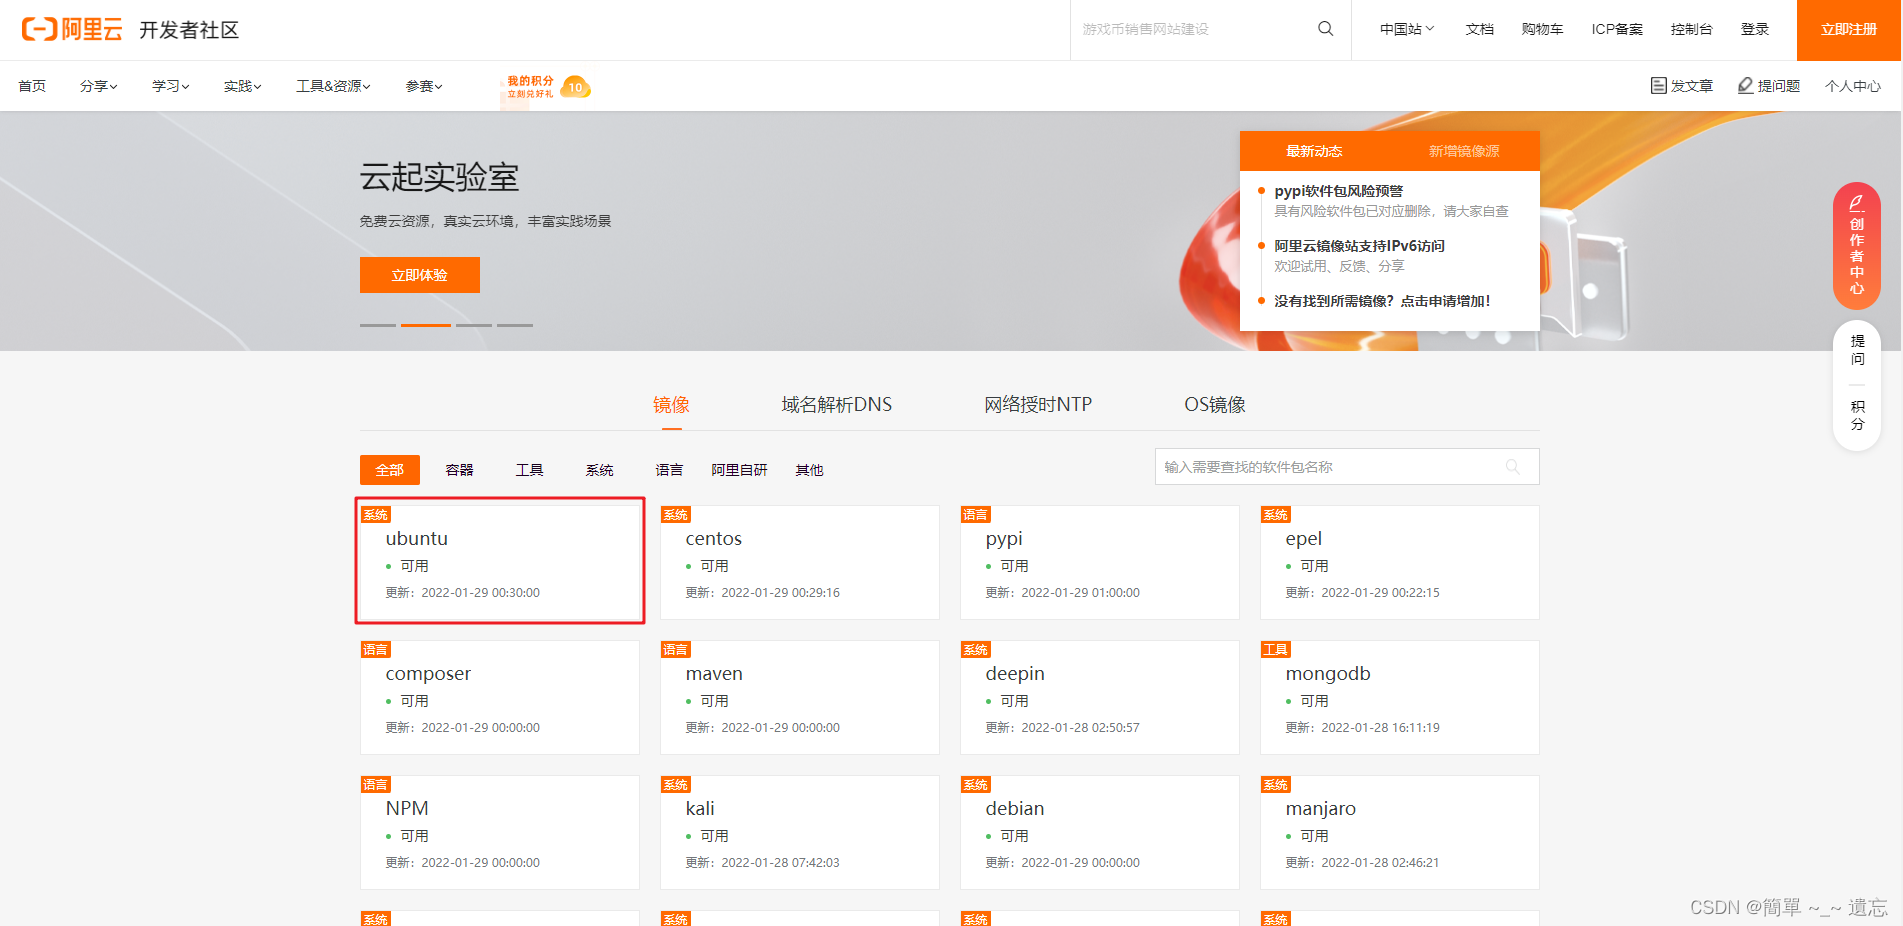Image resolution: width=1903 pixels, height=926 pixels.
Task: Click the 提问 floating sidebar button
Action: (x=1857, y=350)
